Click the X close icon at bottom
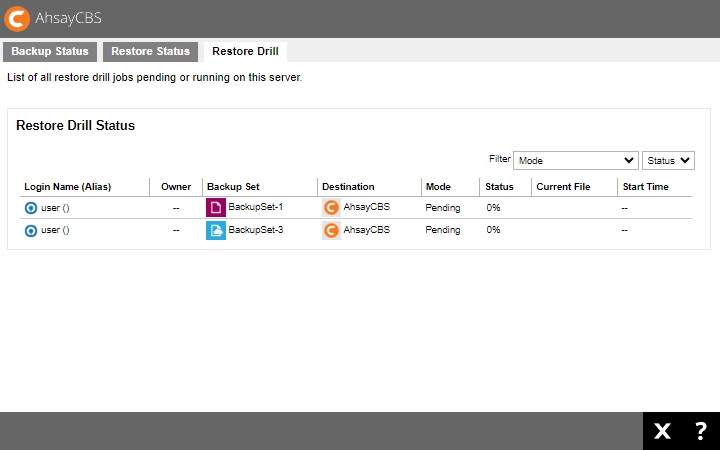Image resolution: width=720 pixels, height=450 pixels. pyautogui.click(x=662, y=431)
